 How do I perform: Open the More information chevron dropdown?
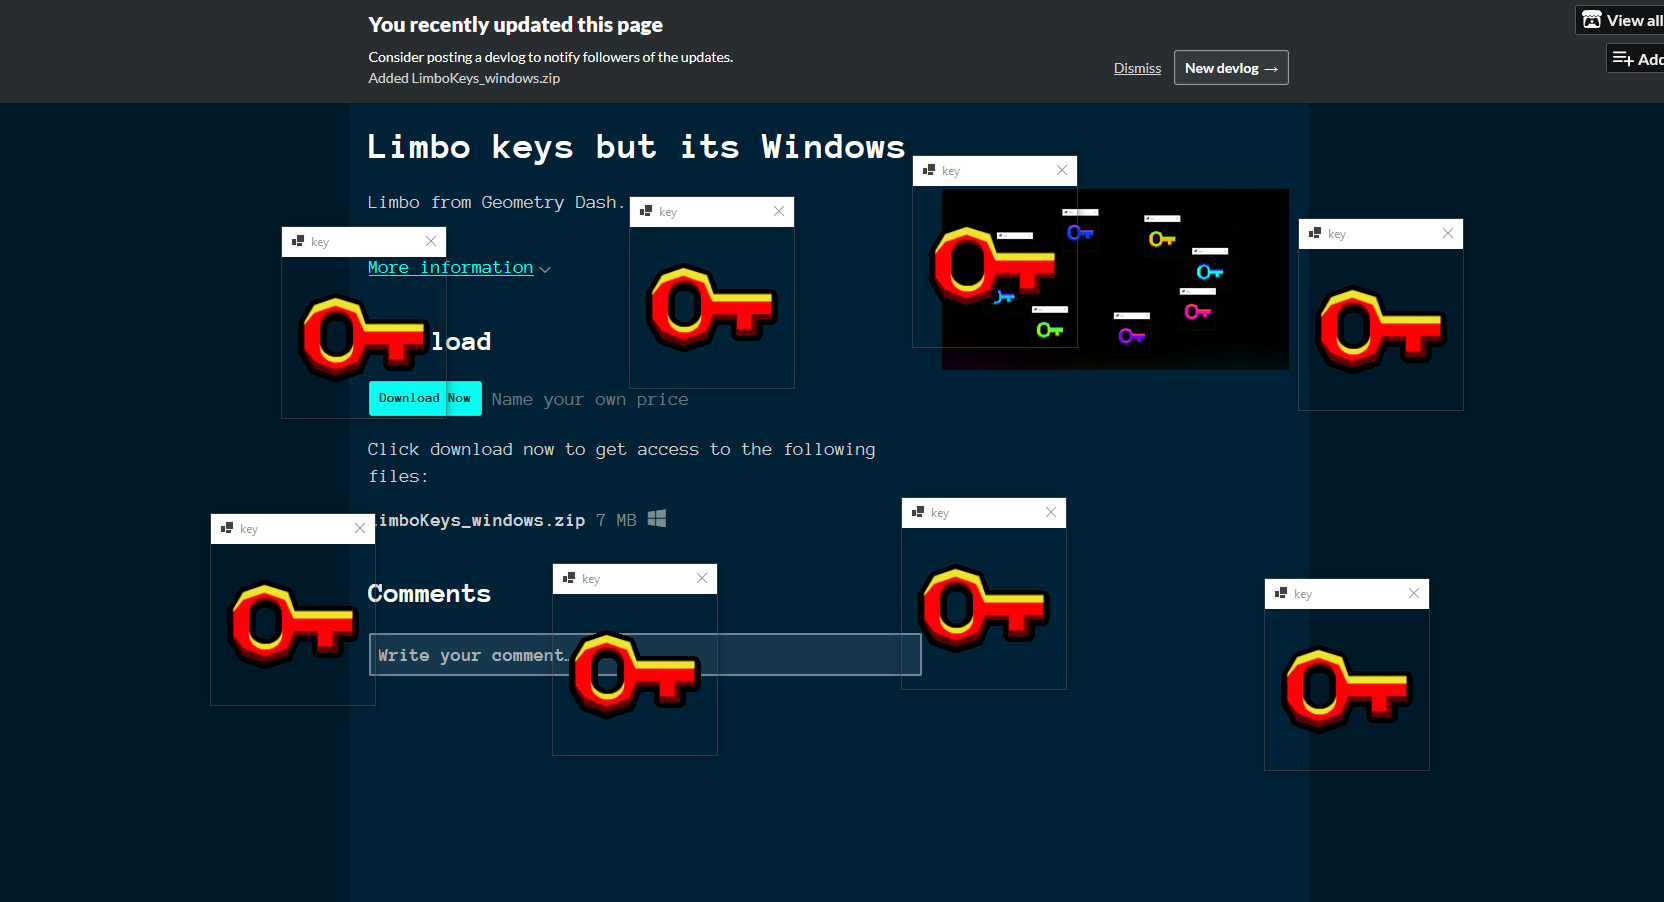click(545, 268)
